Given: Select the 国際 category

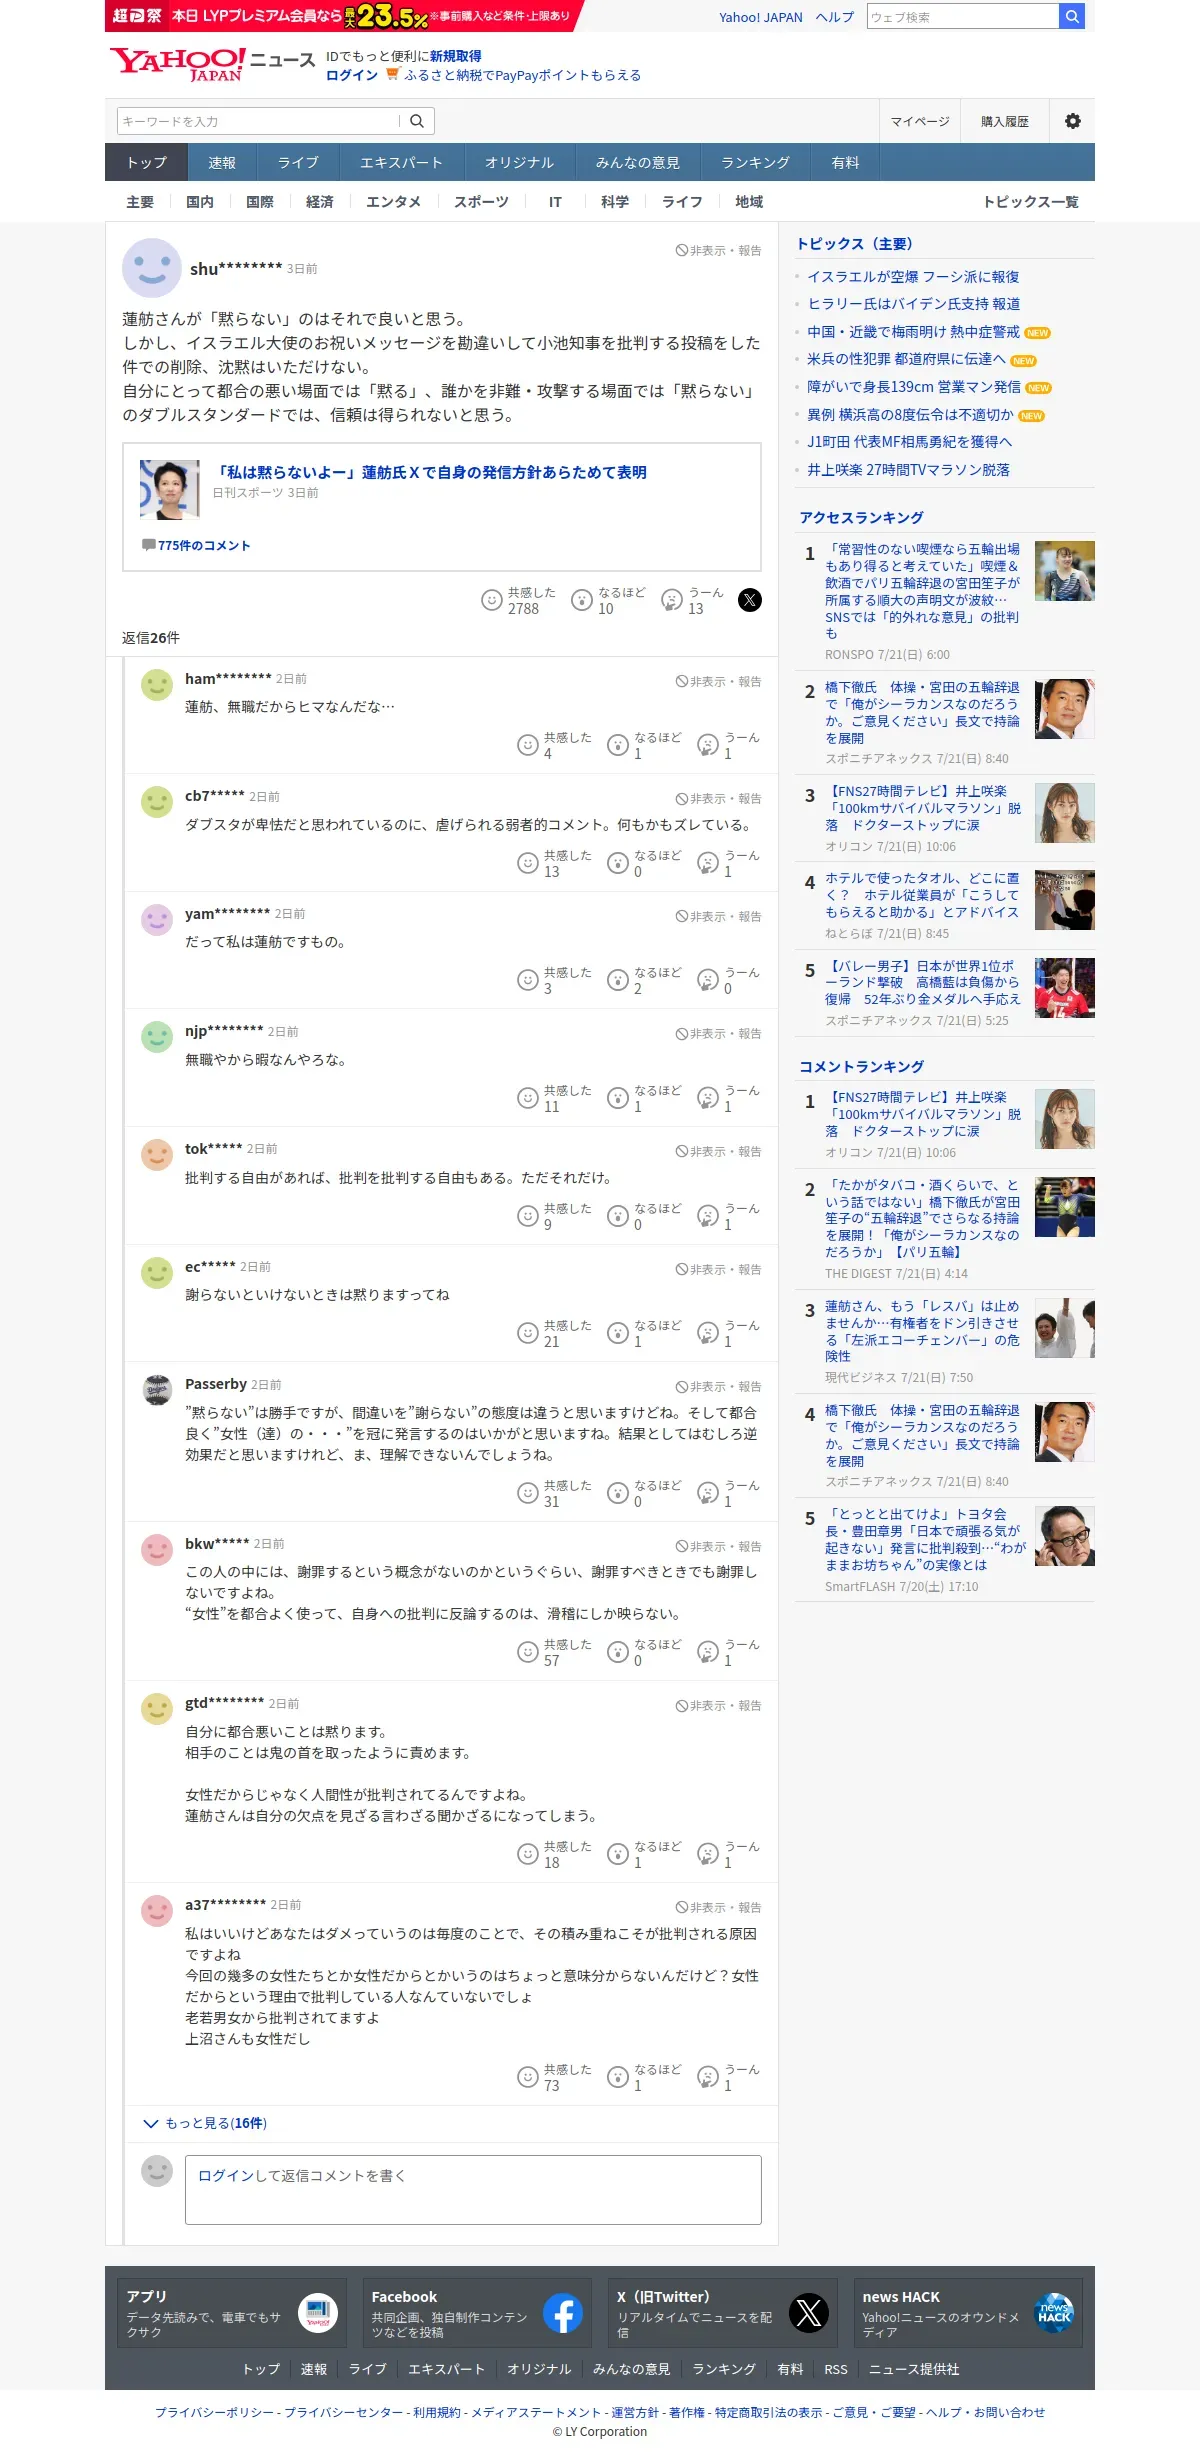Looking at the screenshot, I should pyautogui.click(x=260, y=202).
